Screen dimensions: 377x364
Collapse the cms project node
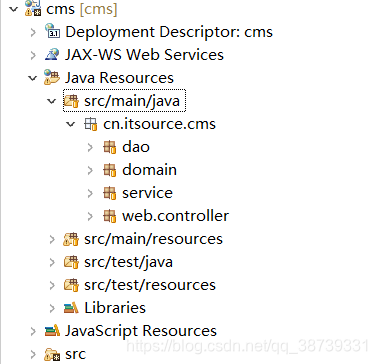[x=14, y=9]
